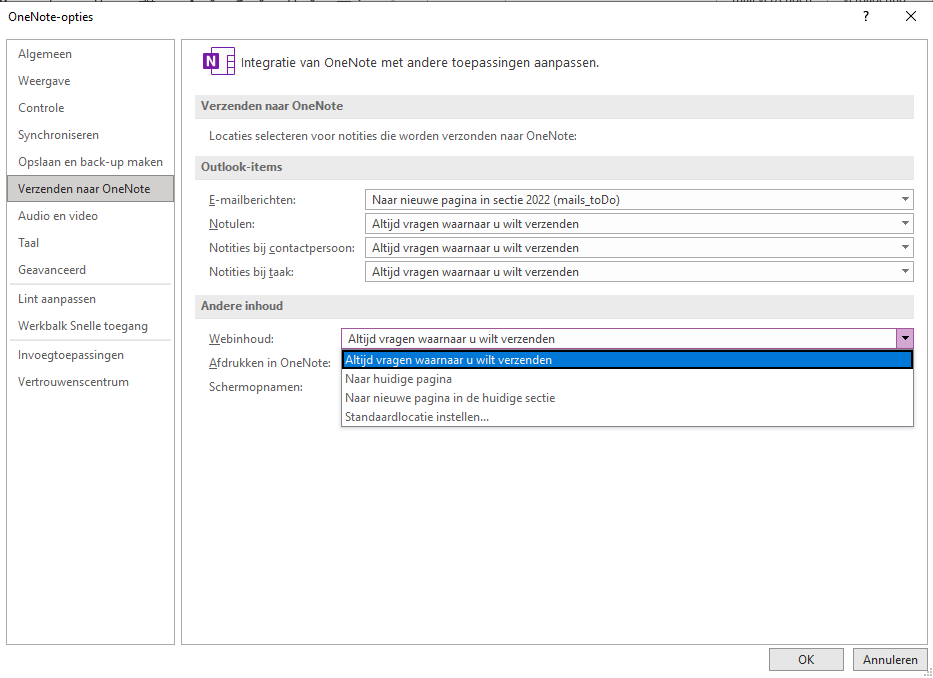Click the Webinhoud label
The width and height of the screenshot is (933, 678).
pyautogui.click(x=241, y=339)
